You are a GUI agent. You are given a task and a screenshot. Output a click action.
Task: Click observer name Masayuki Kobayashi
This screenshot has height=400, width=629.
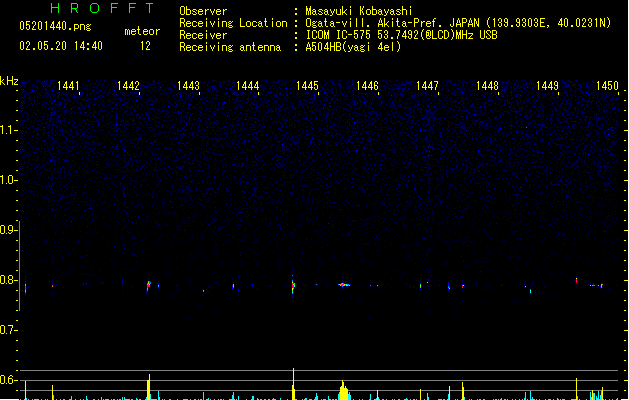coord(359,11)
